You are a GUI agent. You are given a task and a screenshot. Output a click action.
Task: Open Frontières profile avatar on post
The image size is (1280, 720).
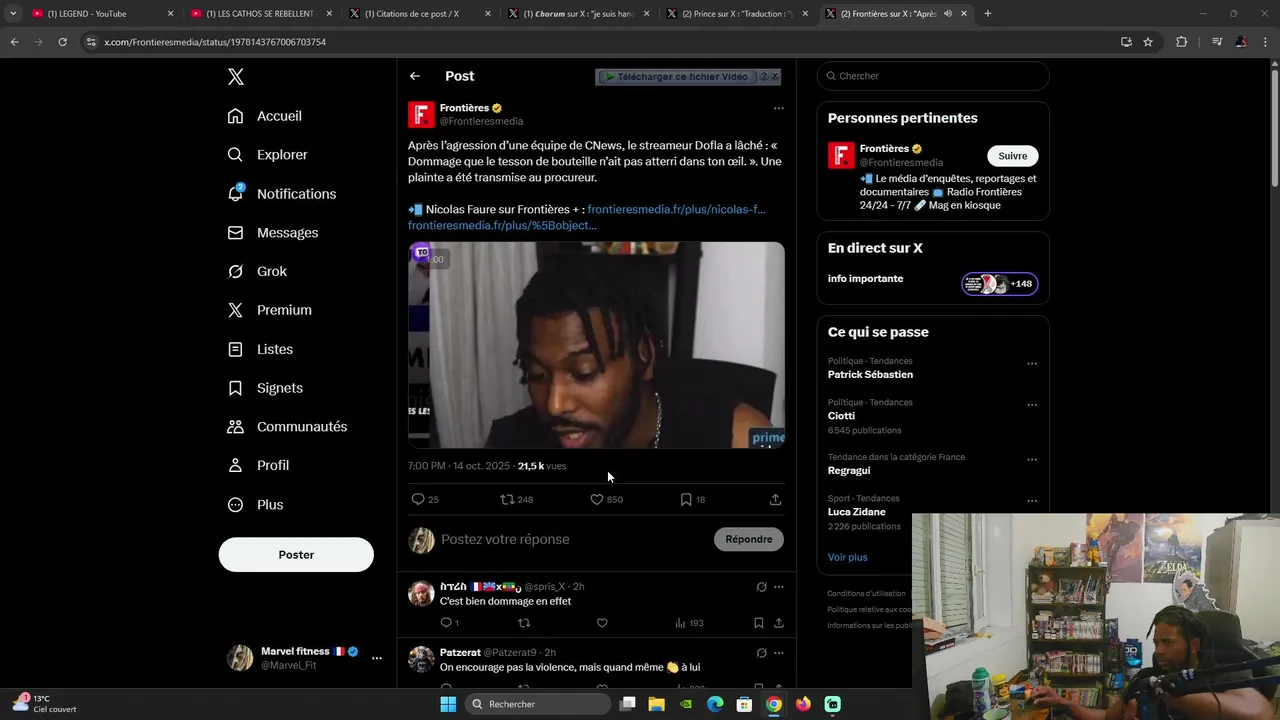[421, 115]
